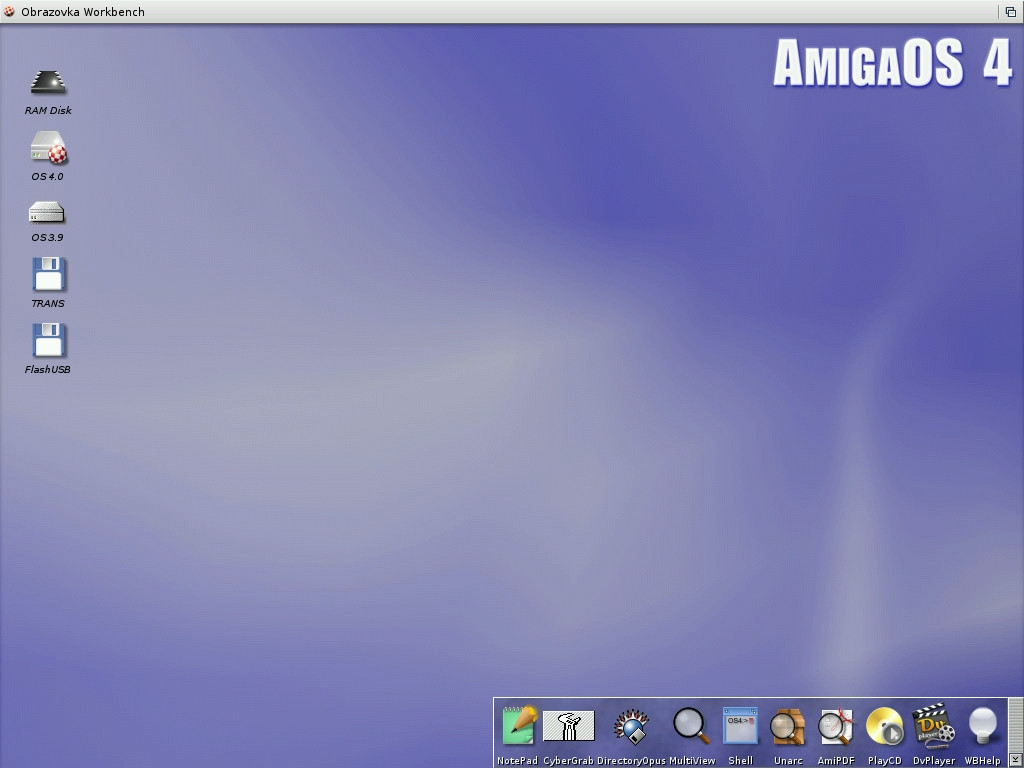Select the FlashUSB disk icon
This screenshot has width=1024, height=768.
(49, 340)
